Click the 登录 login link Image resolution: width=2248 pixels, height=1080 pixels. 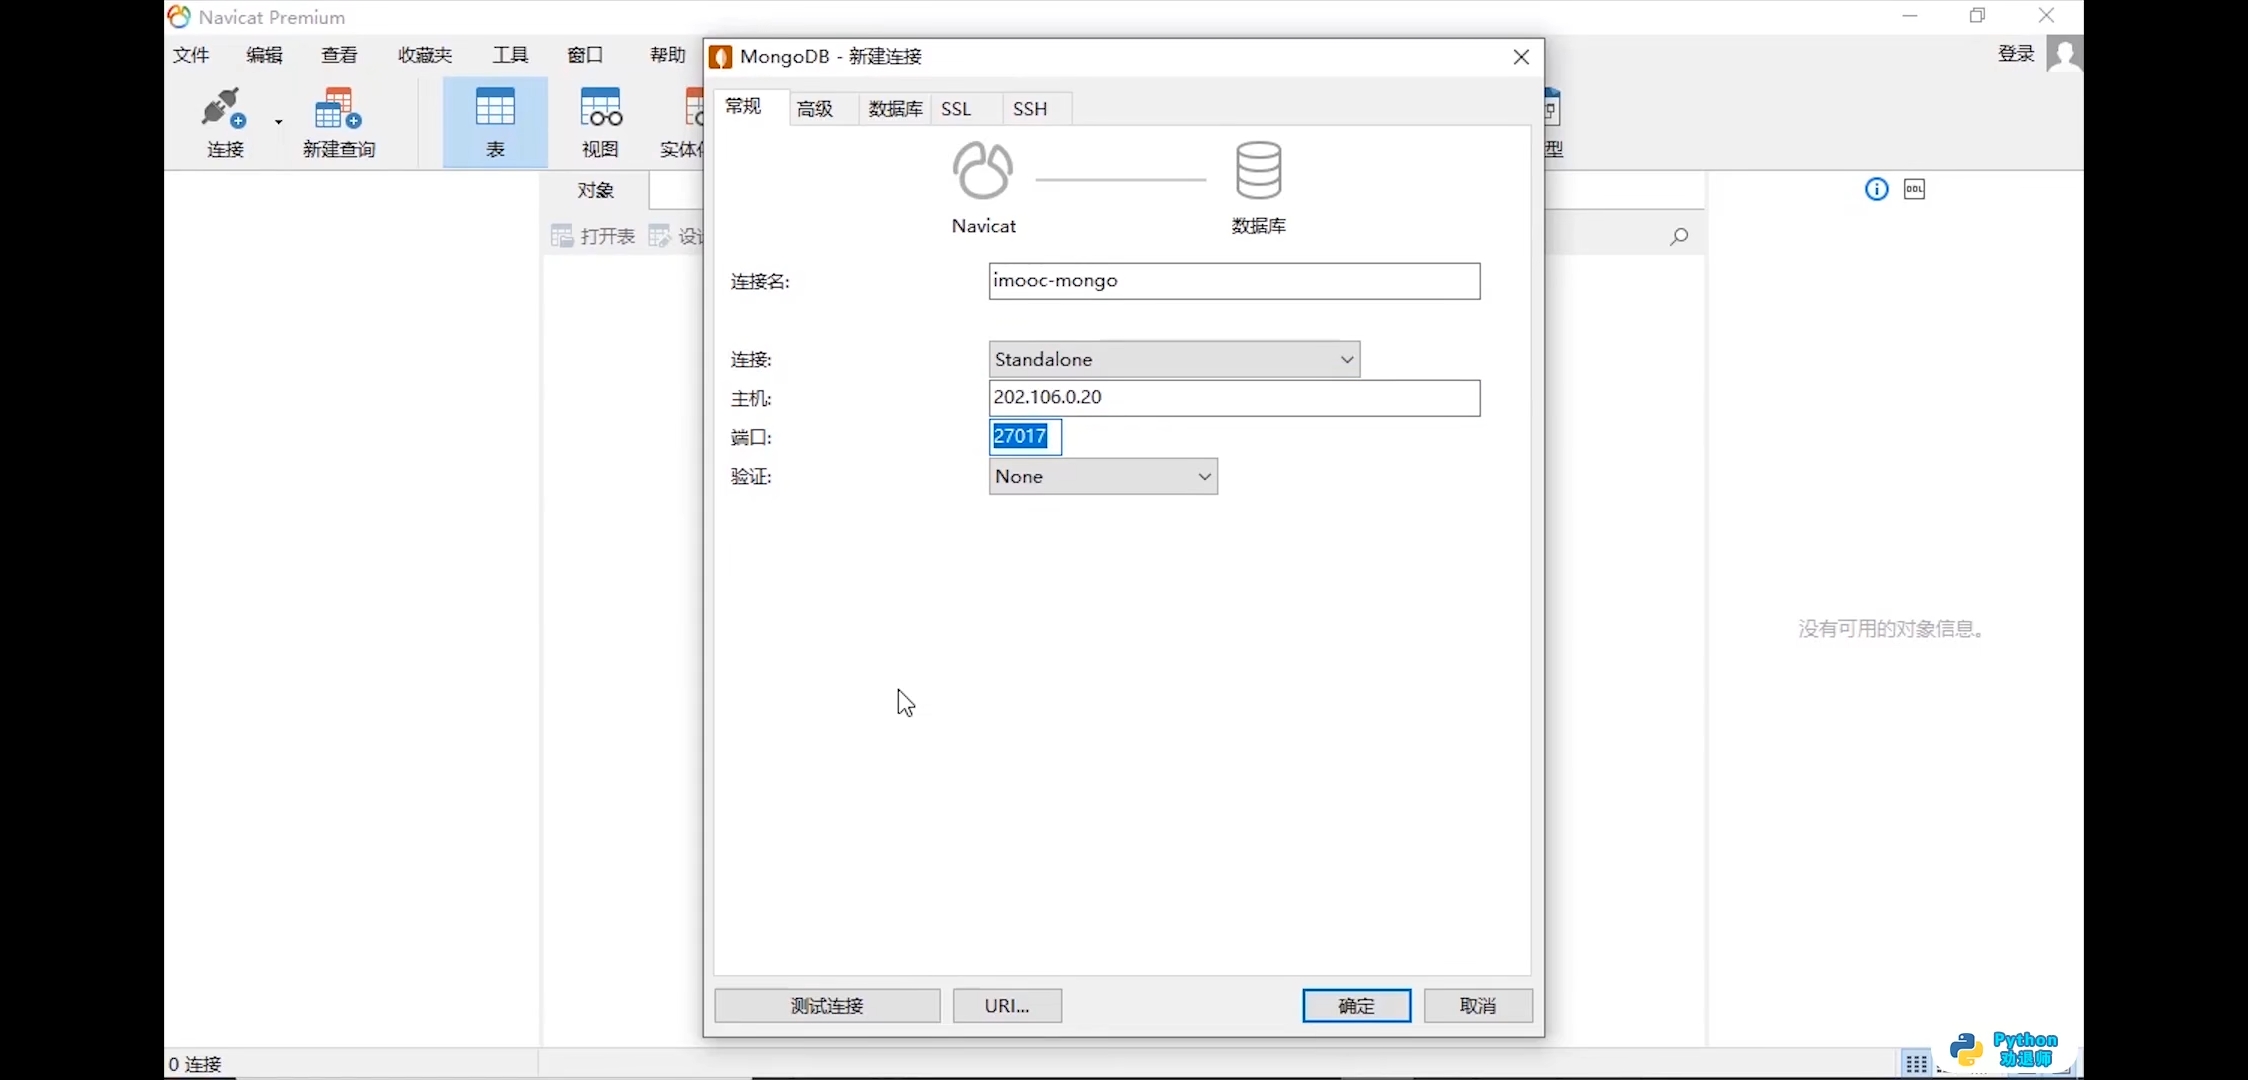2016,54
